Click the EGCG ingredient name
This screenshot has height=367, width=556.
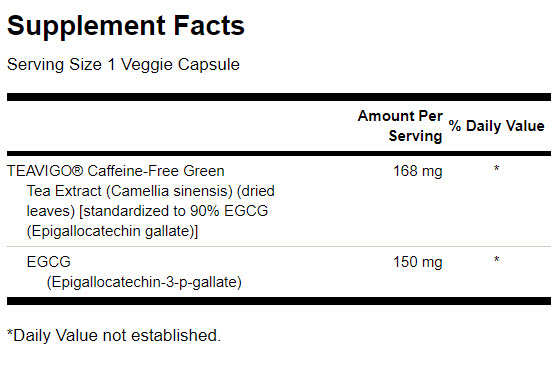[49, 262]
